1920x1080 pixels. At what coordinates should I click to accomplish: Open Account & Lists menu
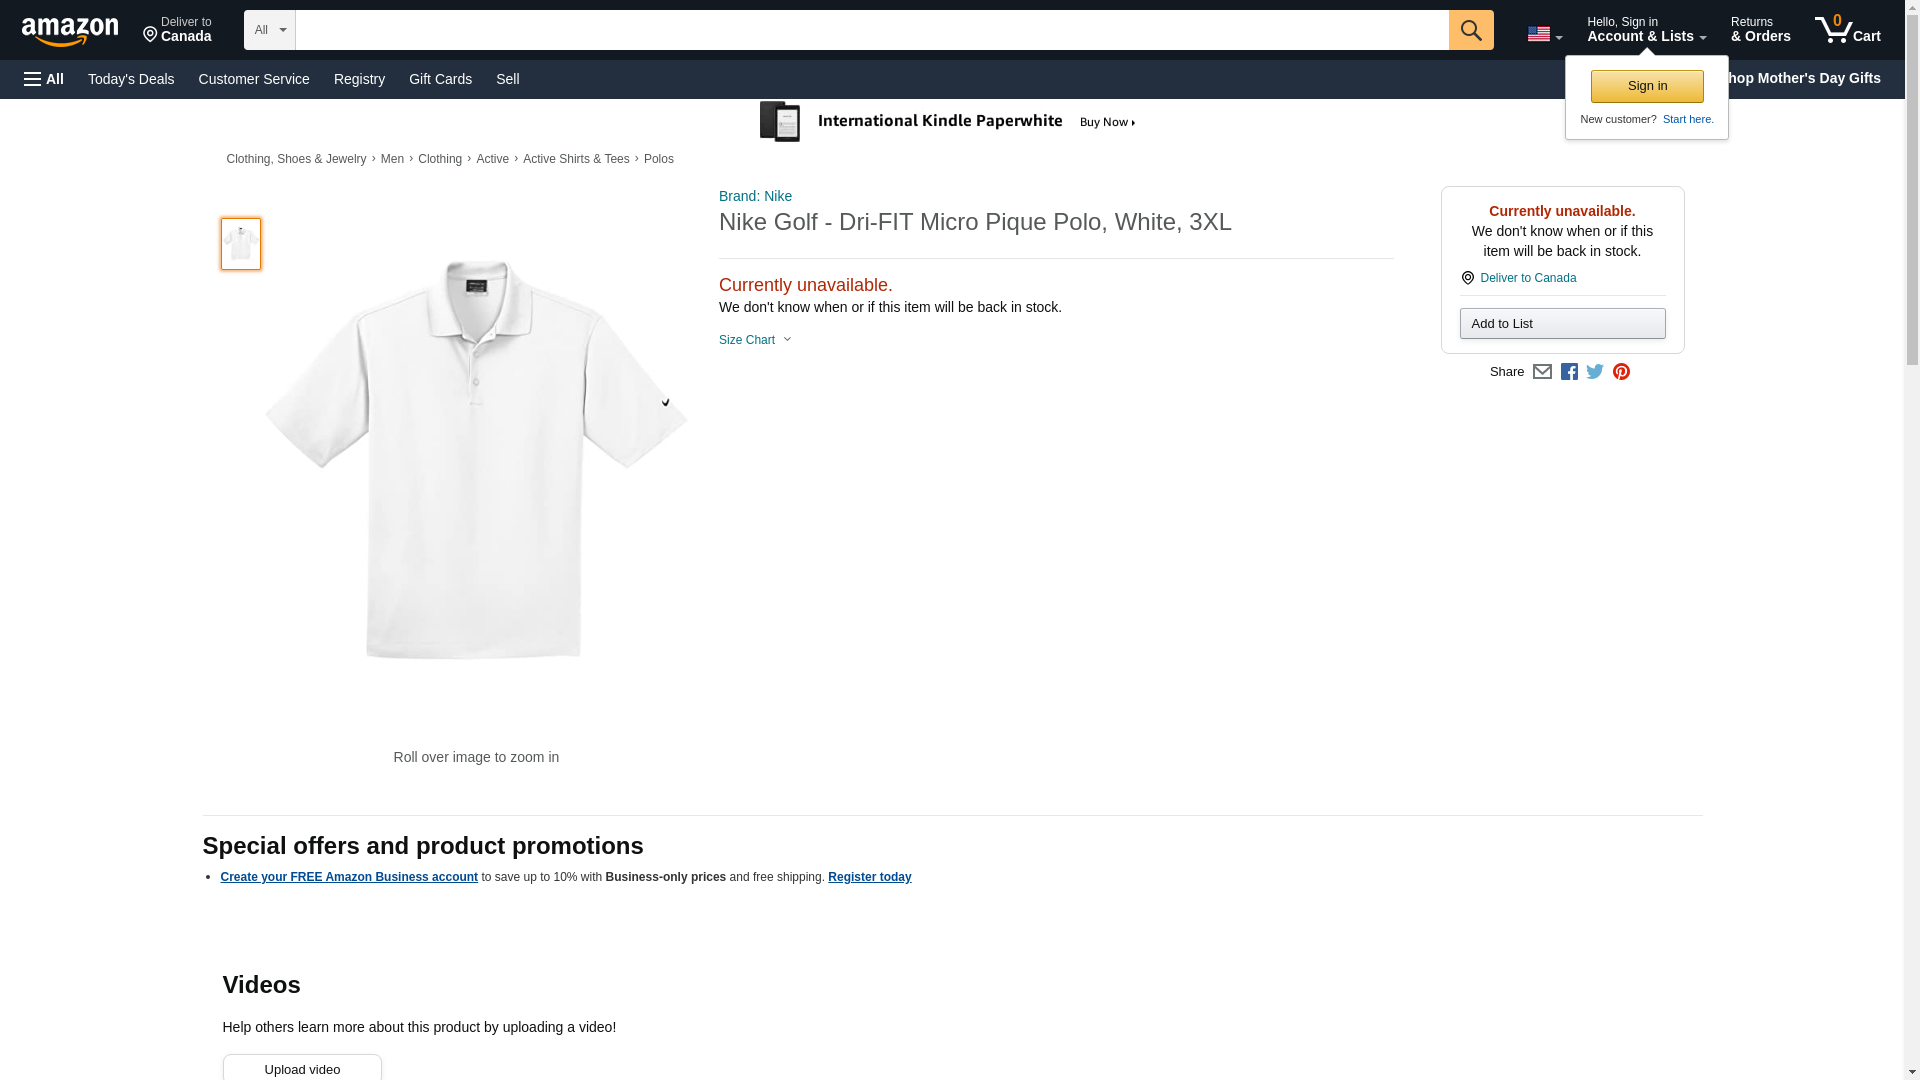tap(1646, 30)
